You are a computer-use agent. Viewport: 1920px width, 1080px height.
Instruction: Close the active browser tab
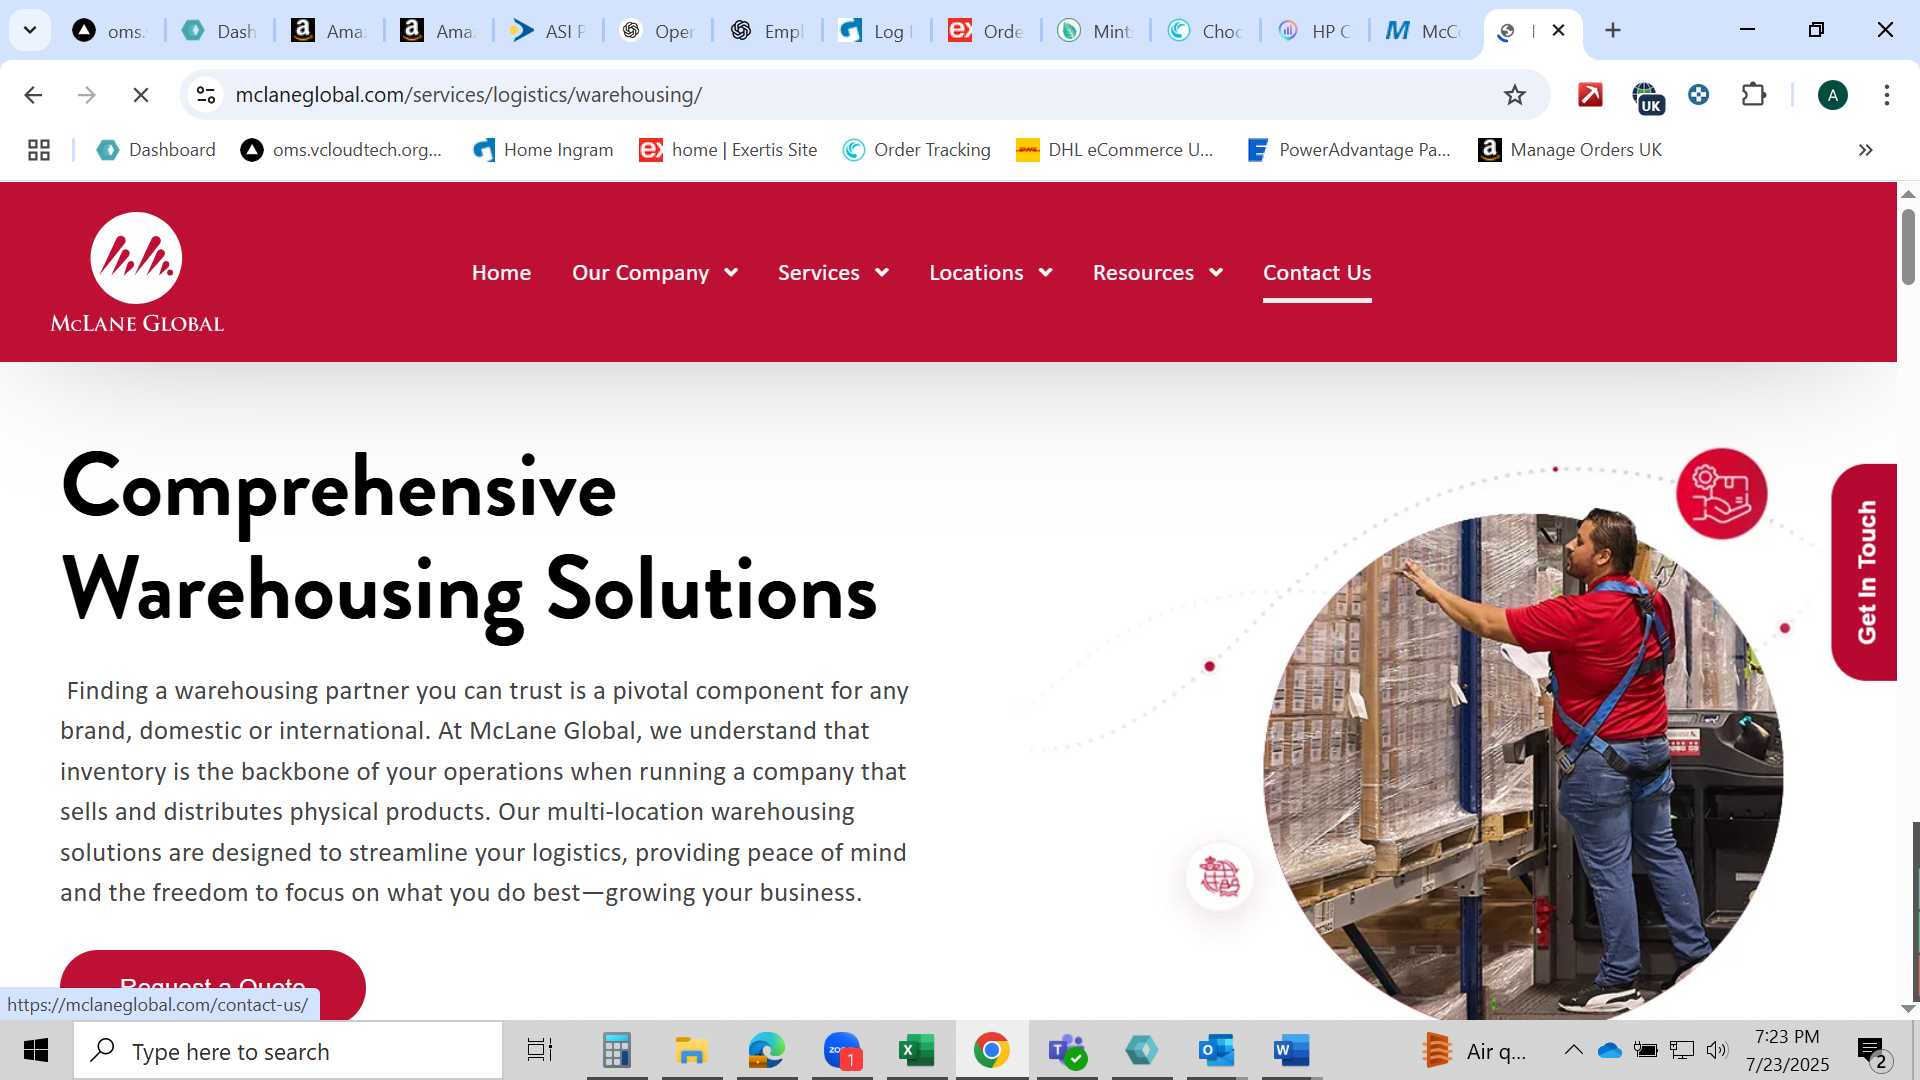coord(1558,30)
